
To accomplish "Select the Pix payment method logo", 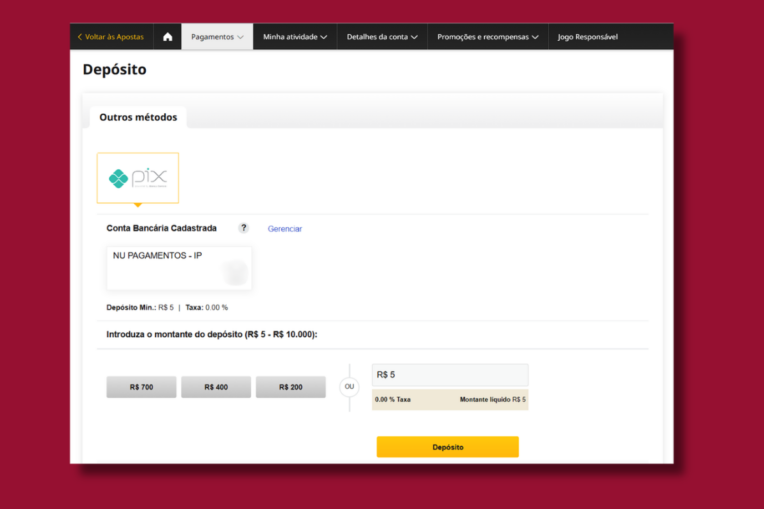I will 138,178.
